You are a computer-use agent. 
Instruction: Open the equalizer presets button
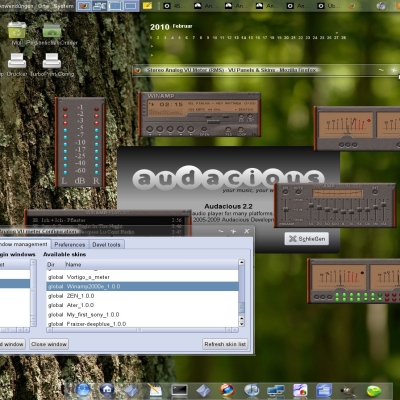[375, 191]
